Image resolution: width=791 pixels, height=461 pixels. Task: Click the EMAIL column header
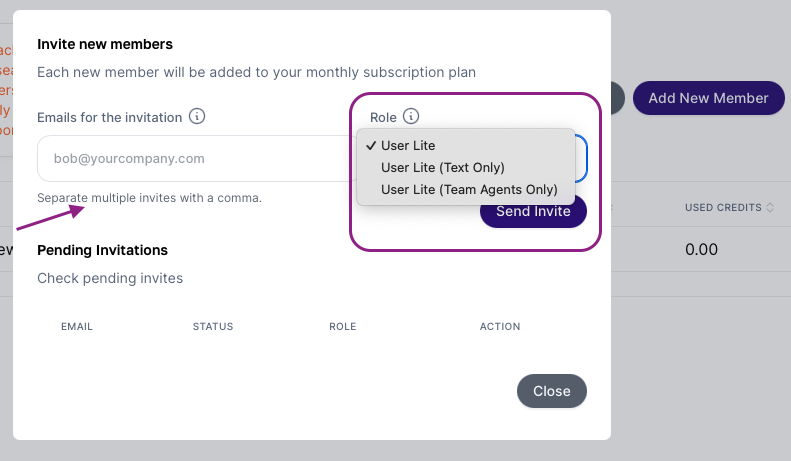click(77, 326)
